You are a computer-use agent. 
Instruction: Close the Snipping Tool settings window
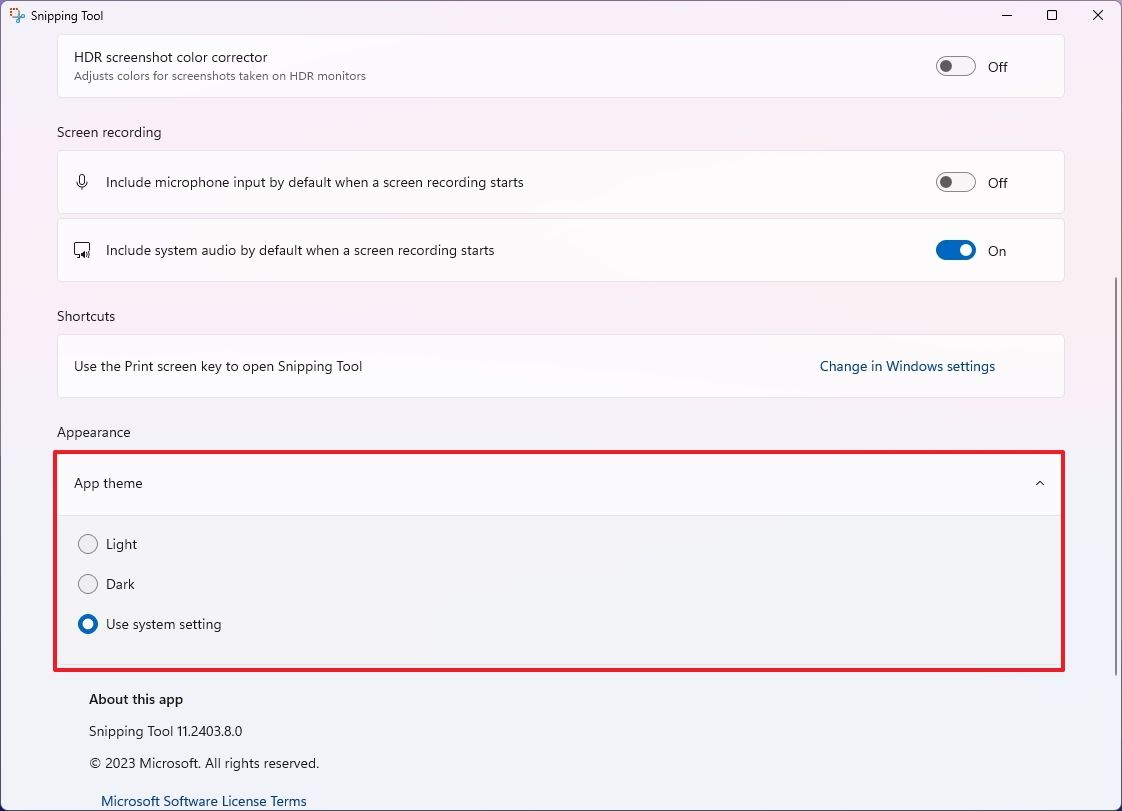click(1097, 15)
